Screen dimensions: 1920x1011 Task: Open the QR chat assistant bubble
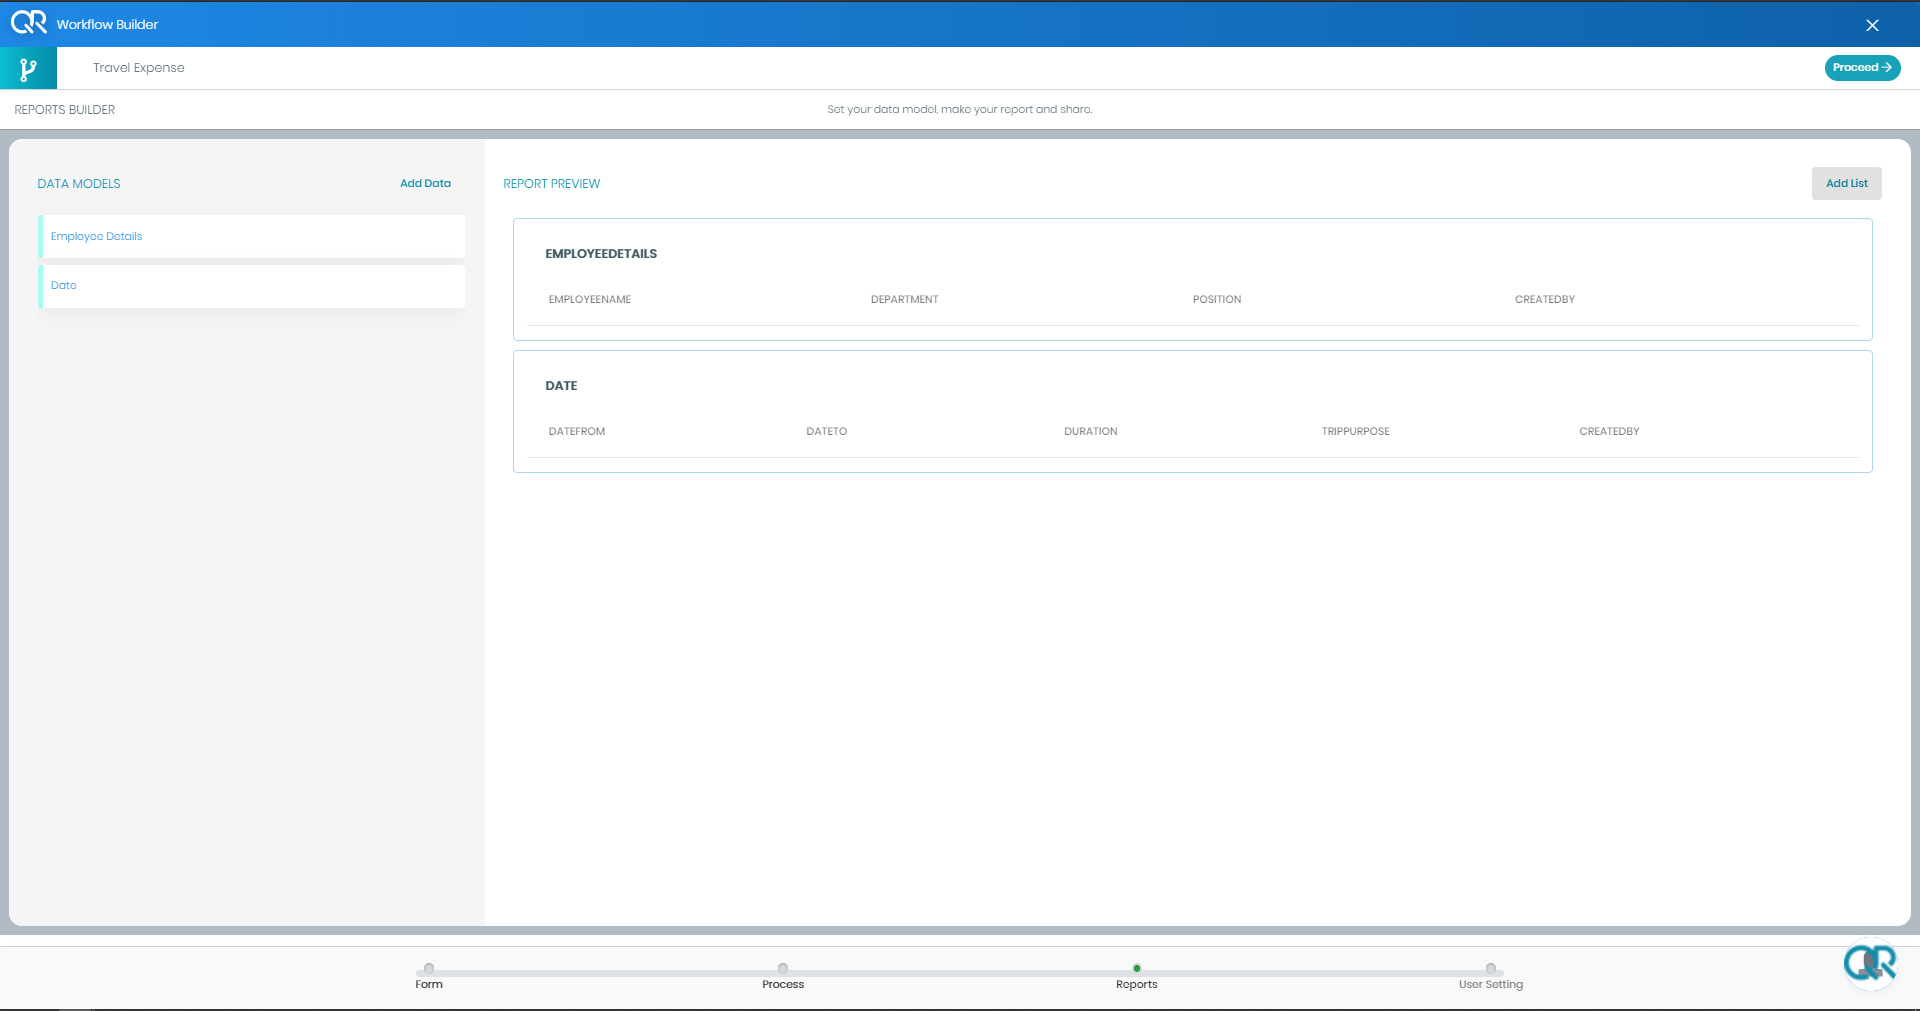click(x=1870, y=964)
